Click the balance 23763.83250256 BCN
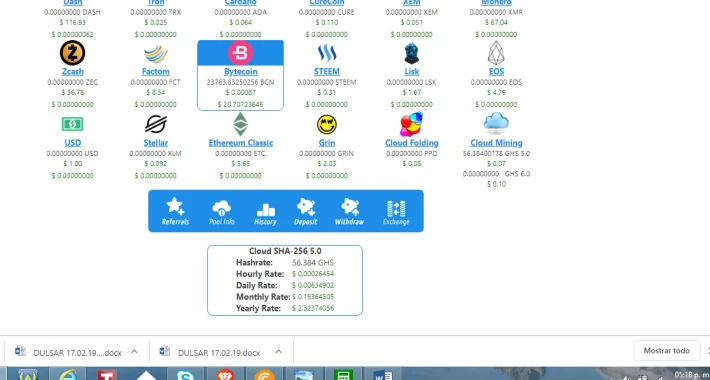710x380 pixels. tap(240, 82)
